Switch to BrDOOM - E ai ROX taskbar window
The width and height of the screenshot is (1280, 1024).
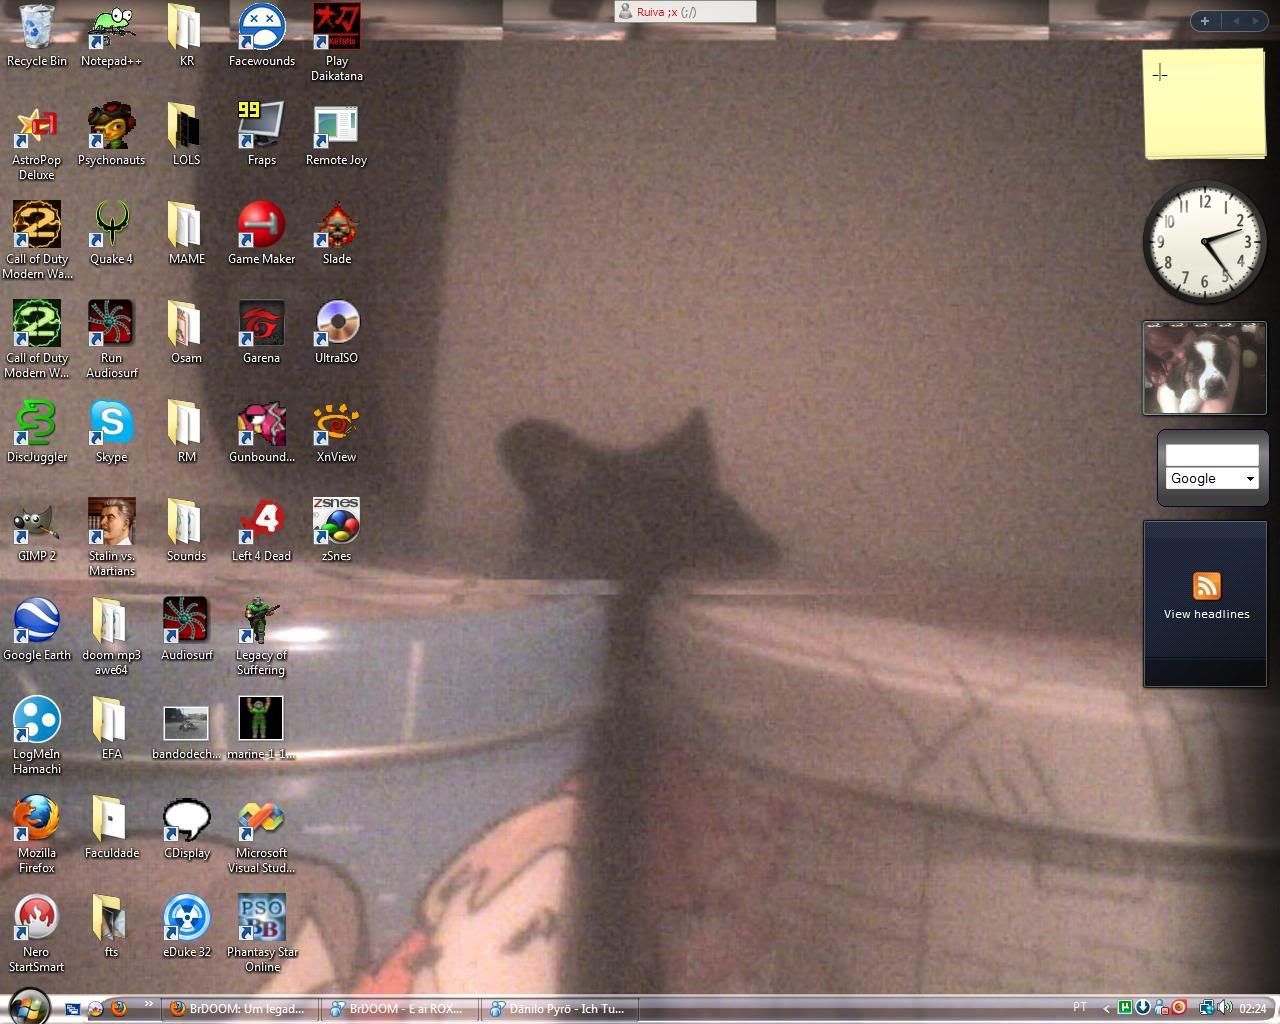[400, 1009]
